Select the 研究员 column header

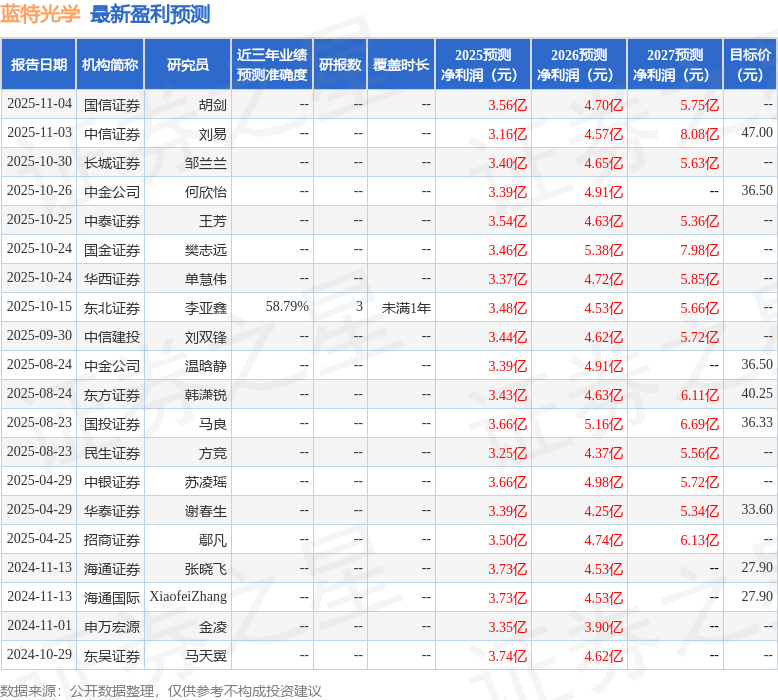tap(188, 64)
